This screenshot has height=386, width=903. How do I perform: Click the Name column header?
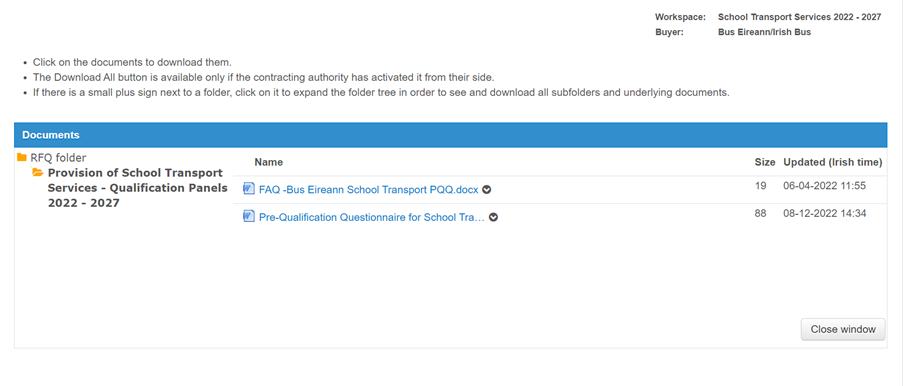tap(268, 162)
